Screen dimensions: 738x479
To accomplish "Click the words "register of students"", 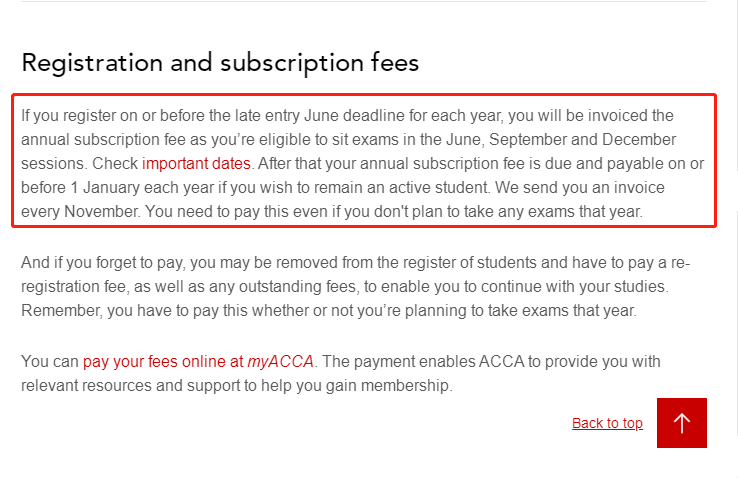I will [409, 263].
